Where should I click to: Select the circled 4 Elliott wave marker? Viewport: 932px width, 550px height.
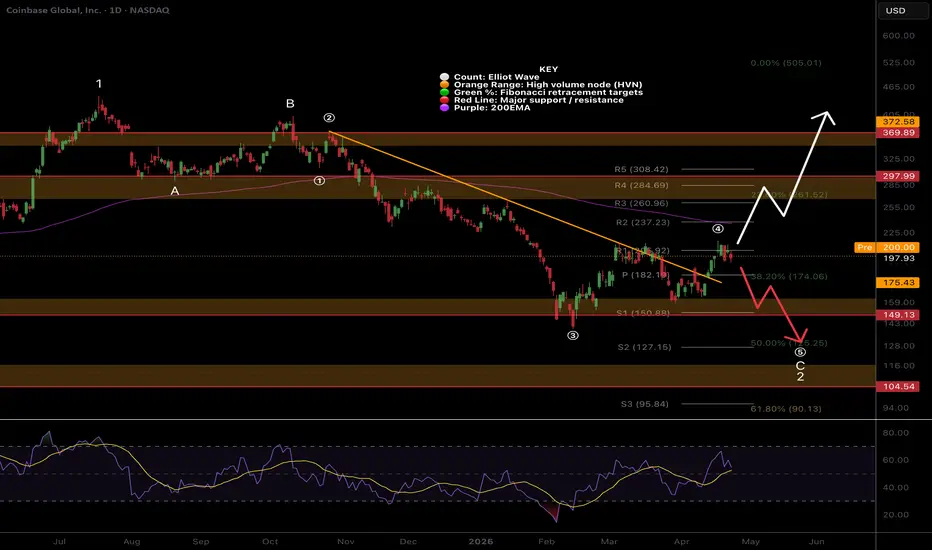click(x=718, y=229)
